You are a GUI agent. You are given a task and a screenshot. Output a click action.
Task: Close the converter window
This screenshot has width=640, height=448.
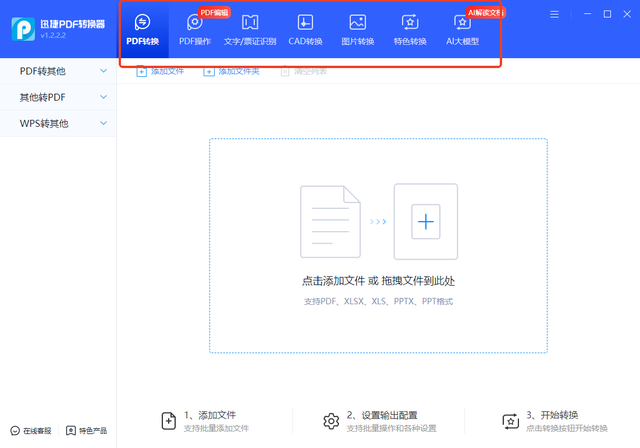[627, 14]
